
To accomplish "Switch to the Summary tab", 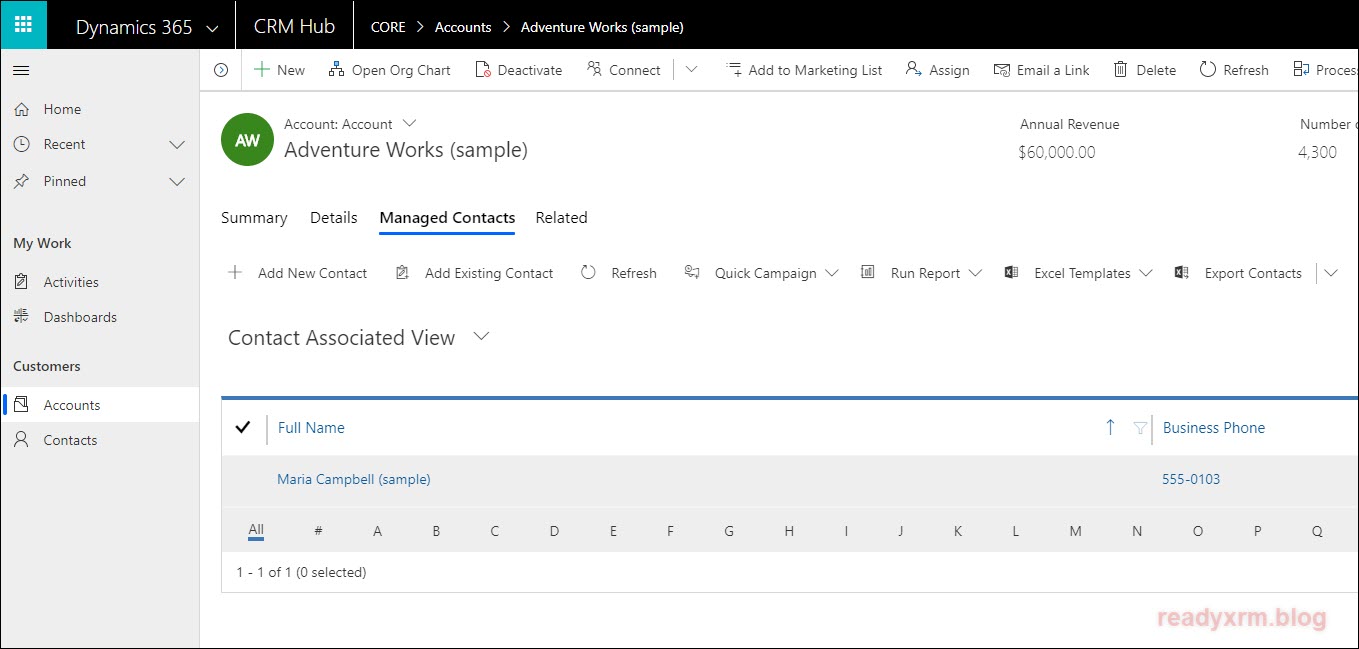I will (254, 218).
